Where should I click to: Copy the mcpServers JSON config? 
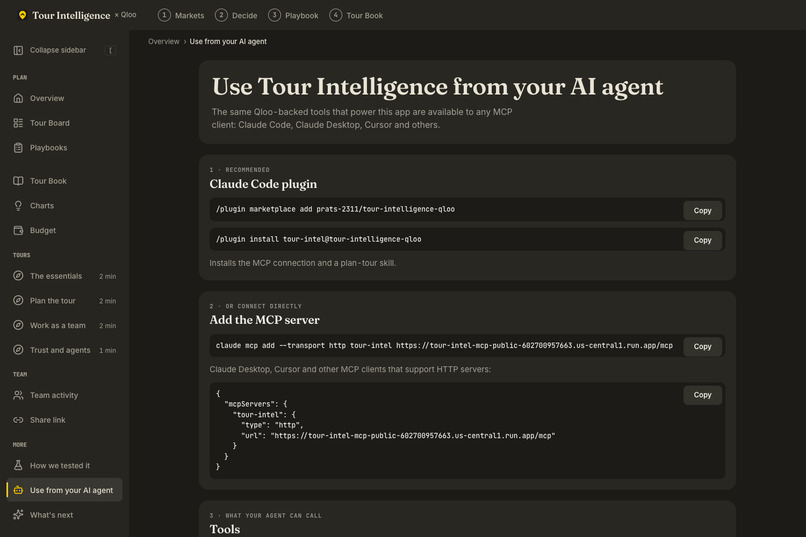coord(702,395)
